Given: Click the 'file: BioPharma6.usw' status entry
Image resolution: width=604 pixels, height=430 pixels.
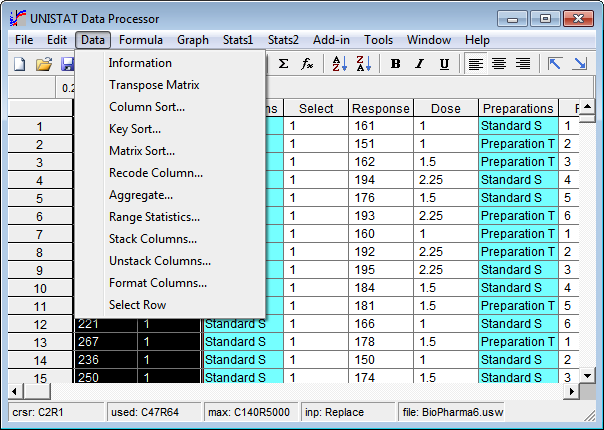Looking at the screenshot, I should (x=452, y=412).
